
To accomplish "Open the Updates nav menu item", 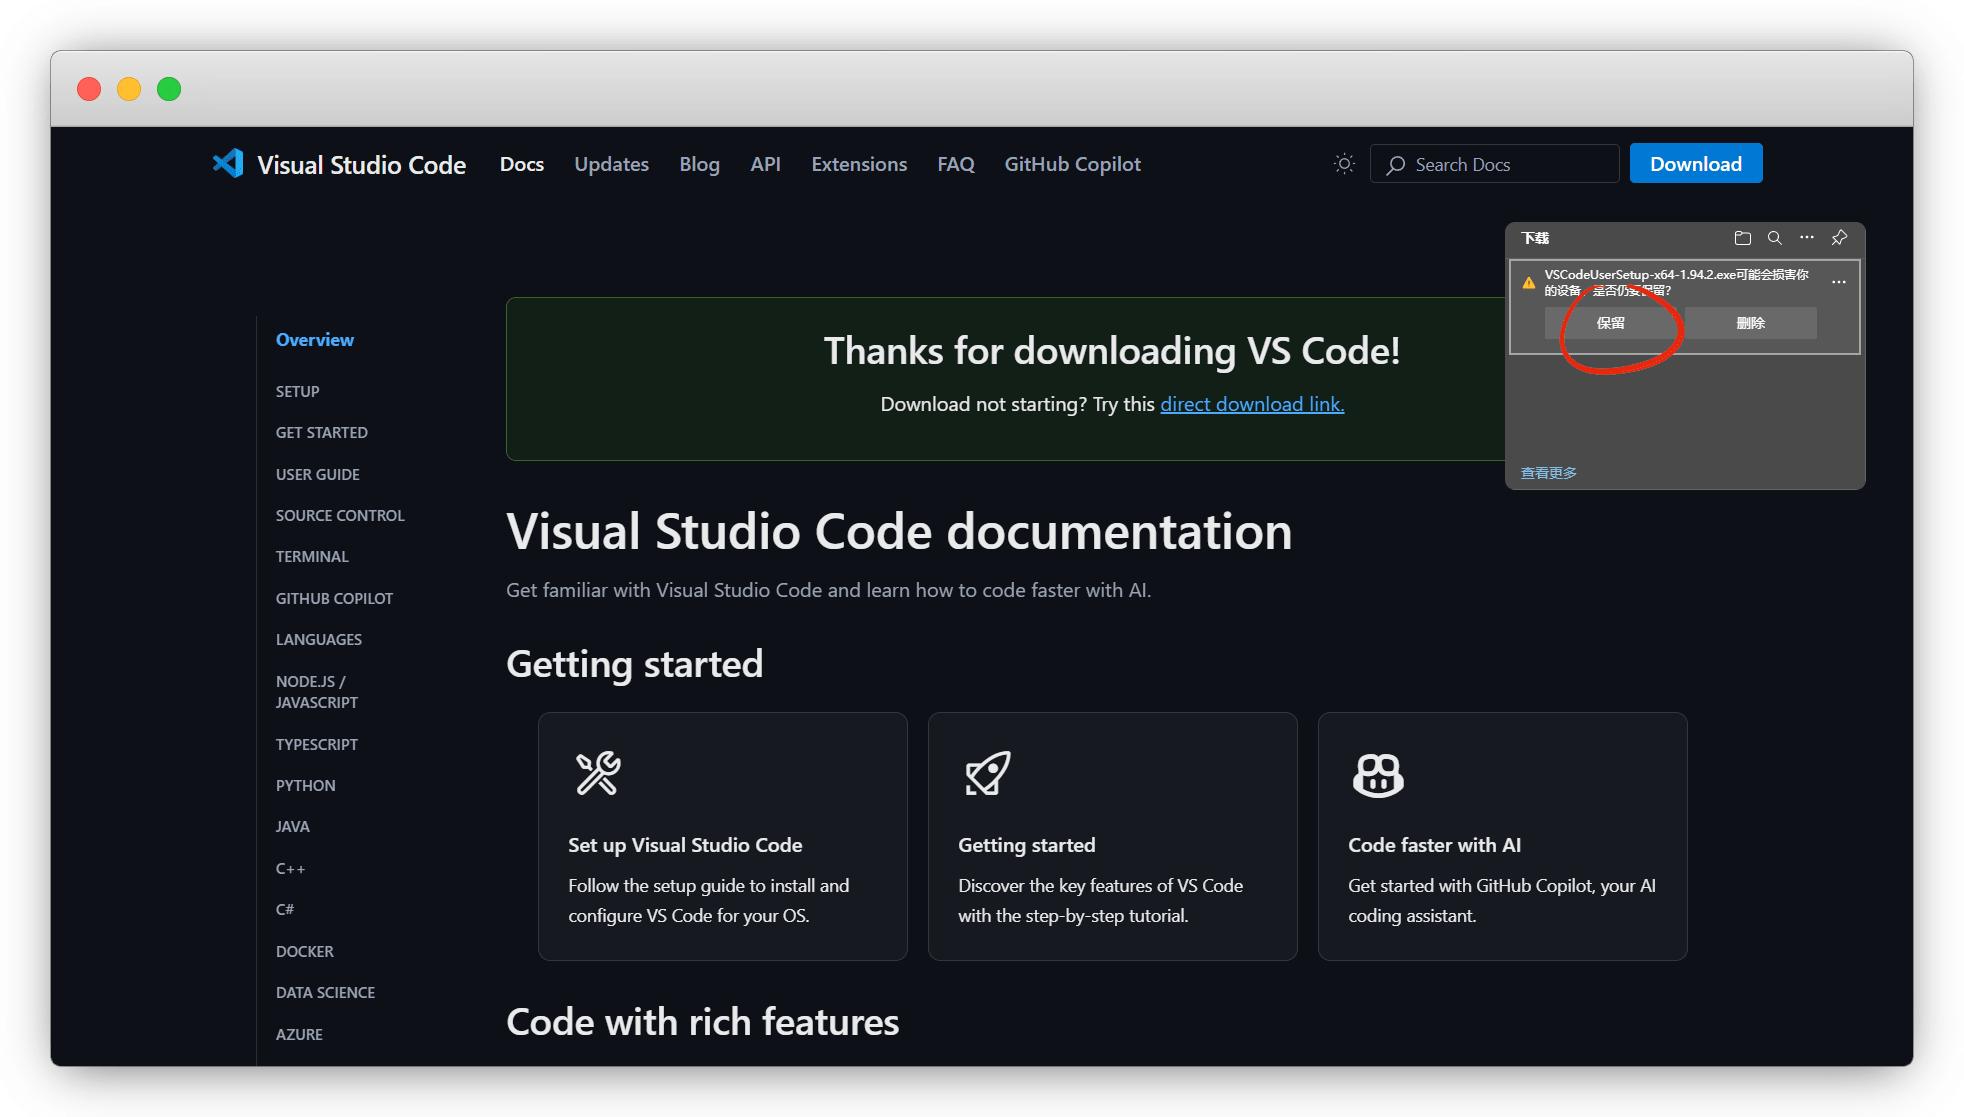I will [611, 164].
